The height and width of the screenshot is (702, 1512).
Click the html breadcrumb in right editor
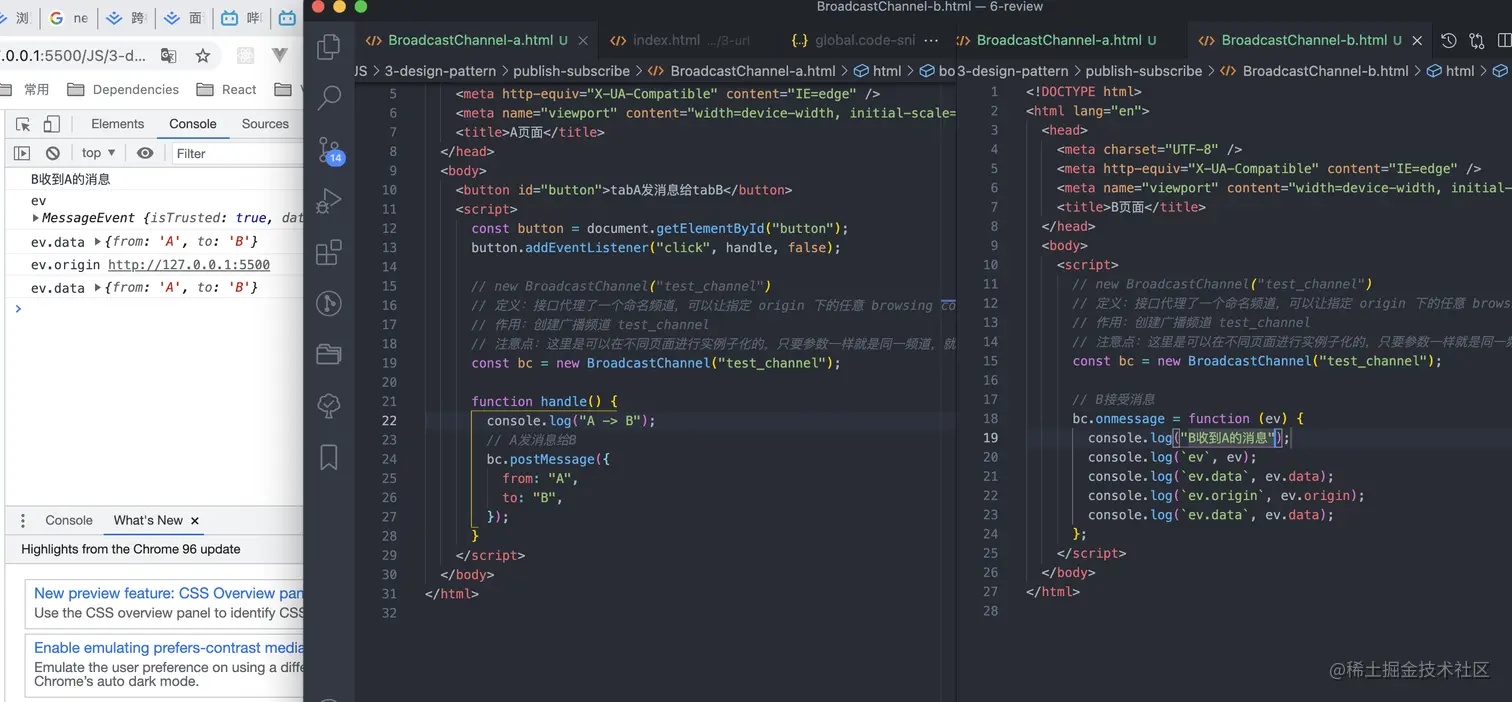point(1460,71)
